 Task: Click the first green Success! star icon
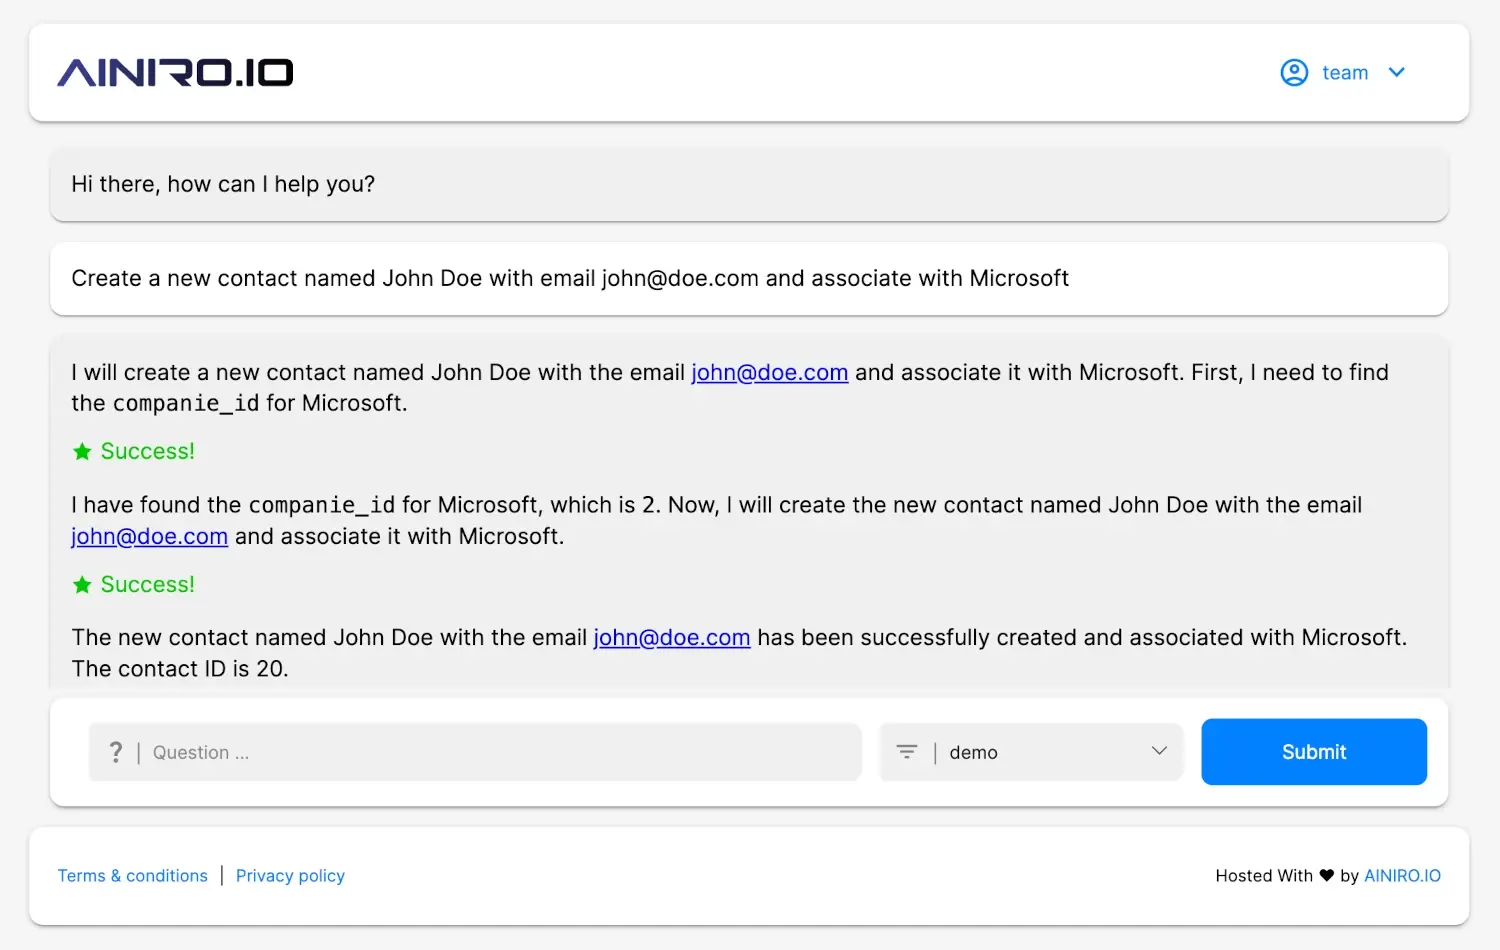click(x=82, y=451)
